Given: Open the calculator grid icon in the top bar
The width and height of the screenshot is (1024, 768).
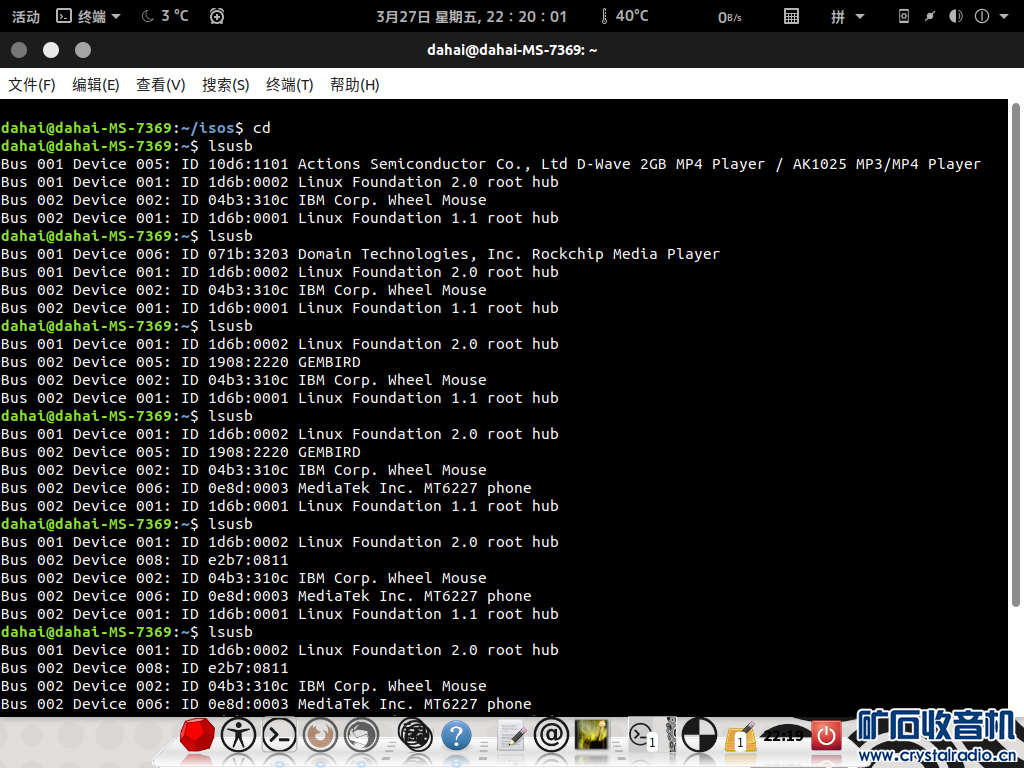Looking at the screenshot, I should pyautogui.click(x=791, y=16).
